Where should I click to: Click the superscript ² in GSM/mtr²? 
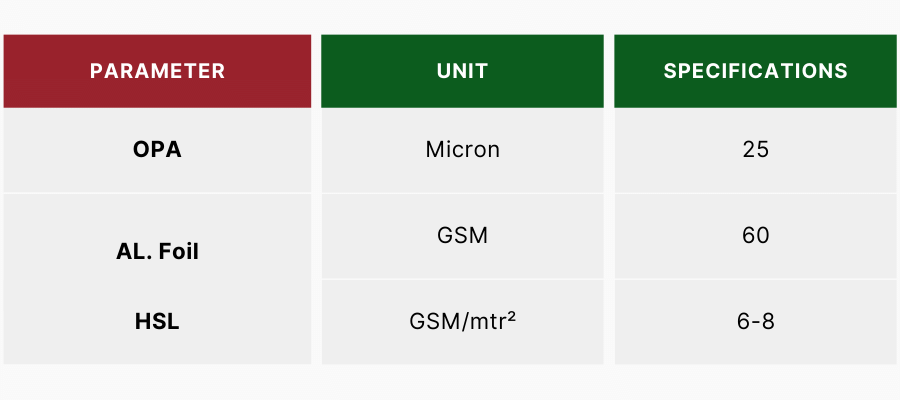tap(511, 318)
